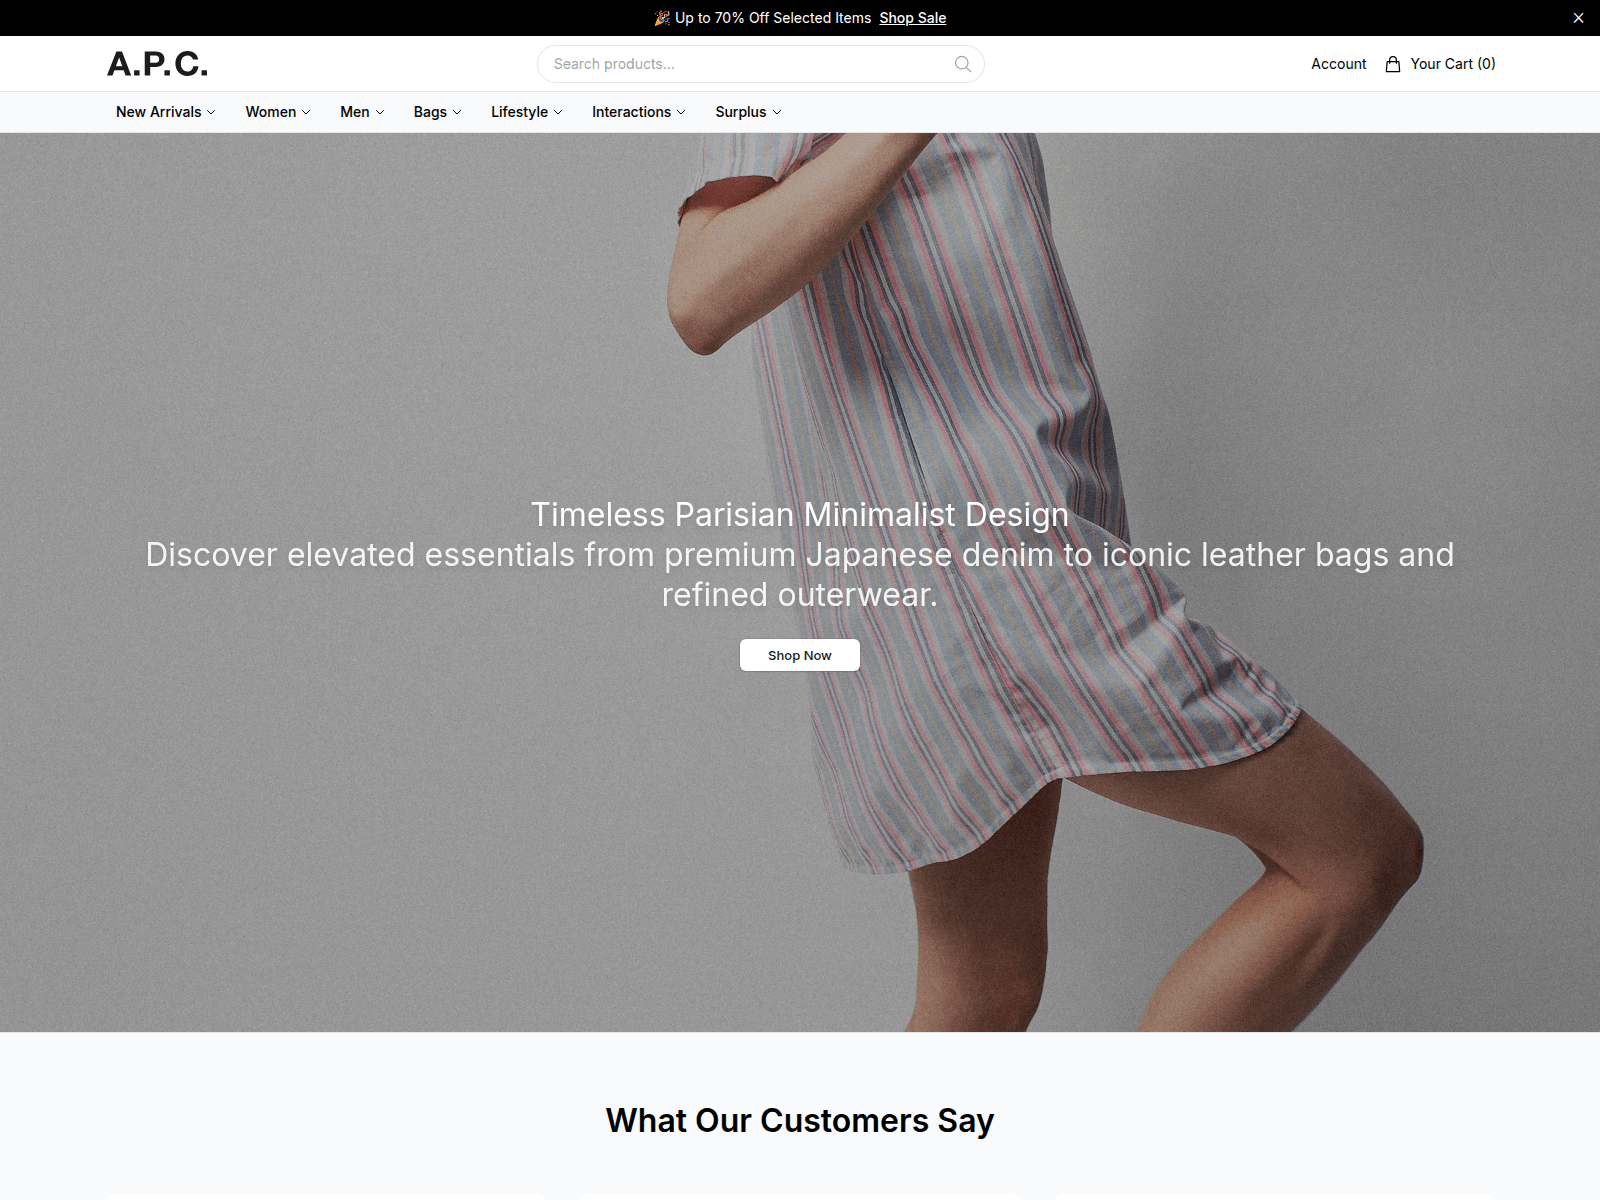Open the Surplus menu
This screenshot has height=1200, width=1600.
(x=748, y=112)
